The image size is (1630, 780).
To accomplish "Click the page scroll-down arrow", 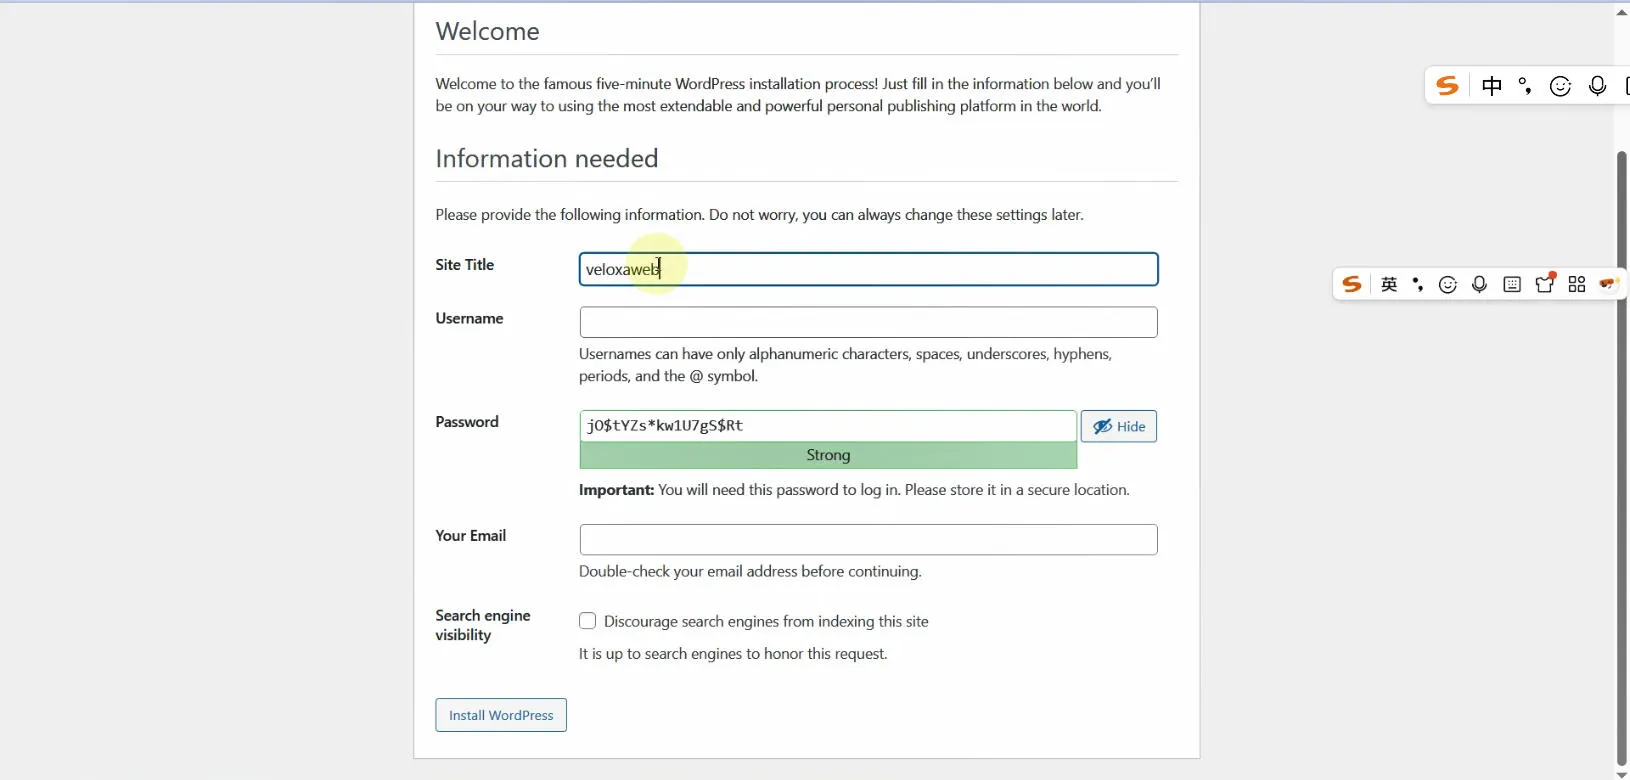I will 1621,773.
